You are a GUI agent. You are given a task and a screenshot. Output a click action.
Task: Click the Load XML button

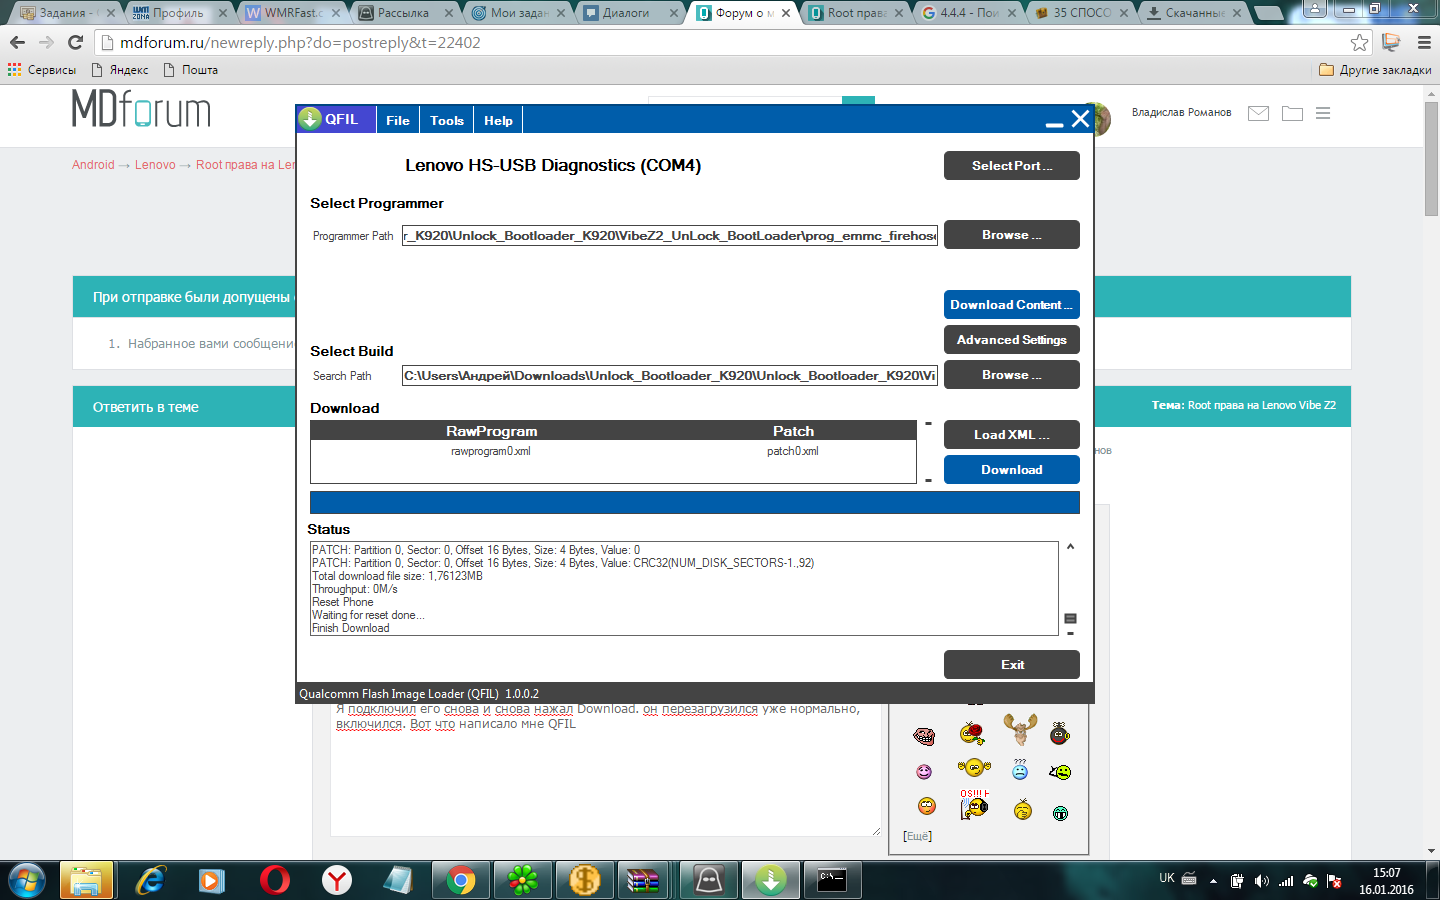(1012, 435)
